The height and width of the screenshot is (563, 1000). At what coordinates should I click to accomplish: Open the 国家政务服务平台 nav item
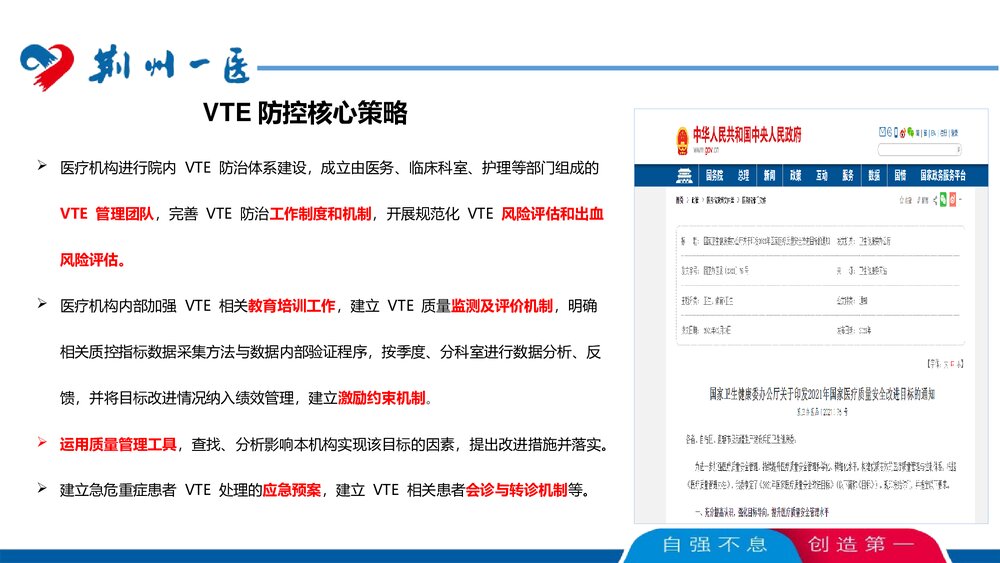pos(943,176)
